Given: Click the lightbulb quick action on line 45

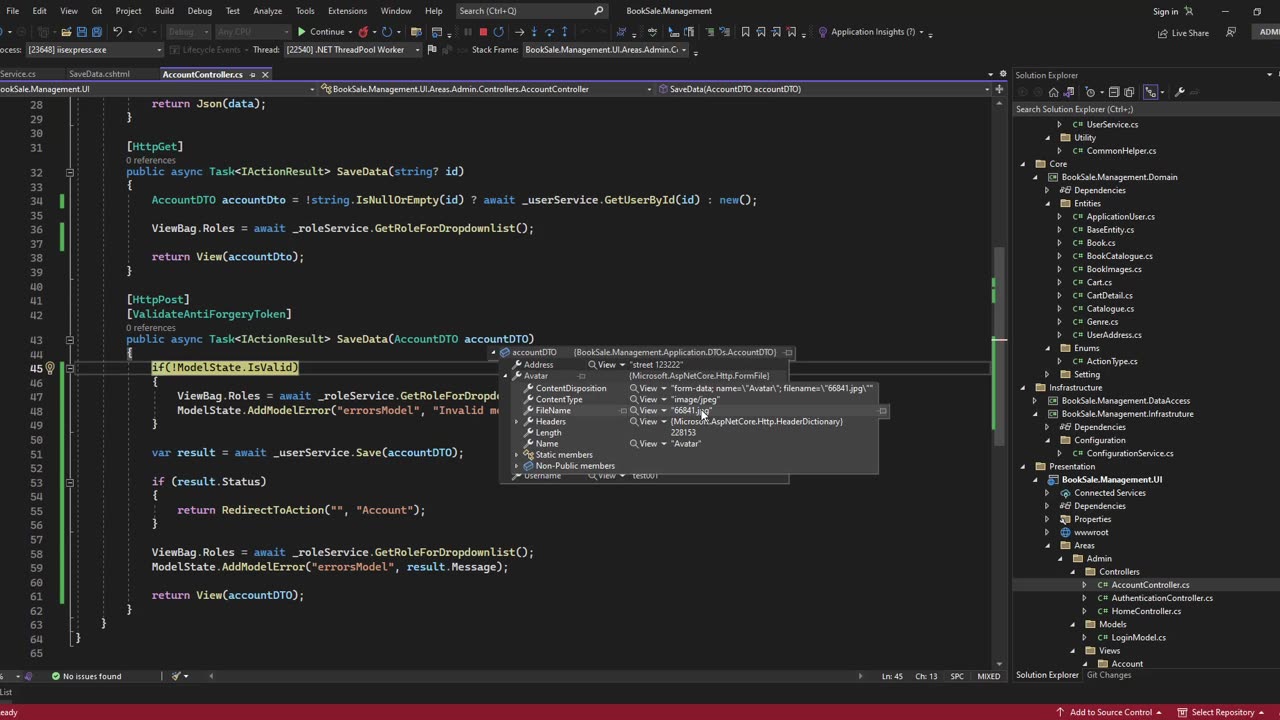Looking at the screenshot, I should (50, 368).
